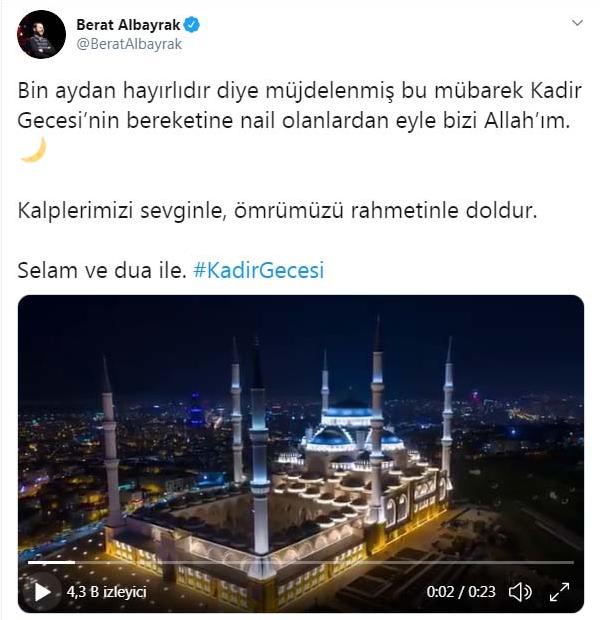Click the blue illuminated mosque dome in the video
The width and height of the screenshot is (600, 620).
pyautogui.click(x=331, y=437)
